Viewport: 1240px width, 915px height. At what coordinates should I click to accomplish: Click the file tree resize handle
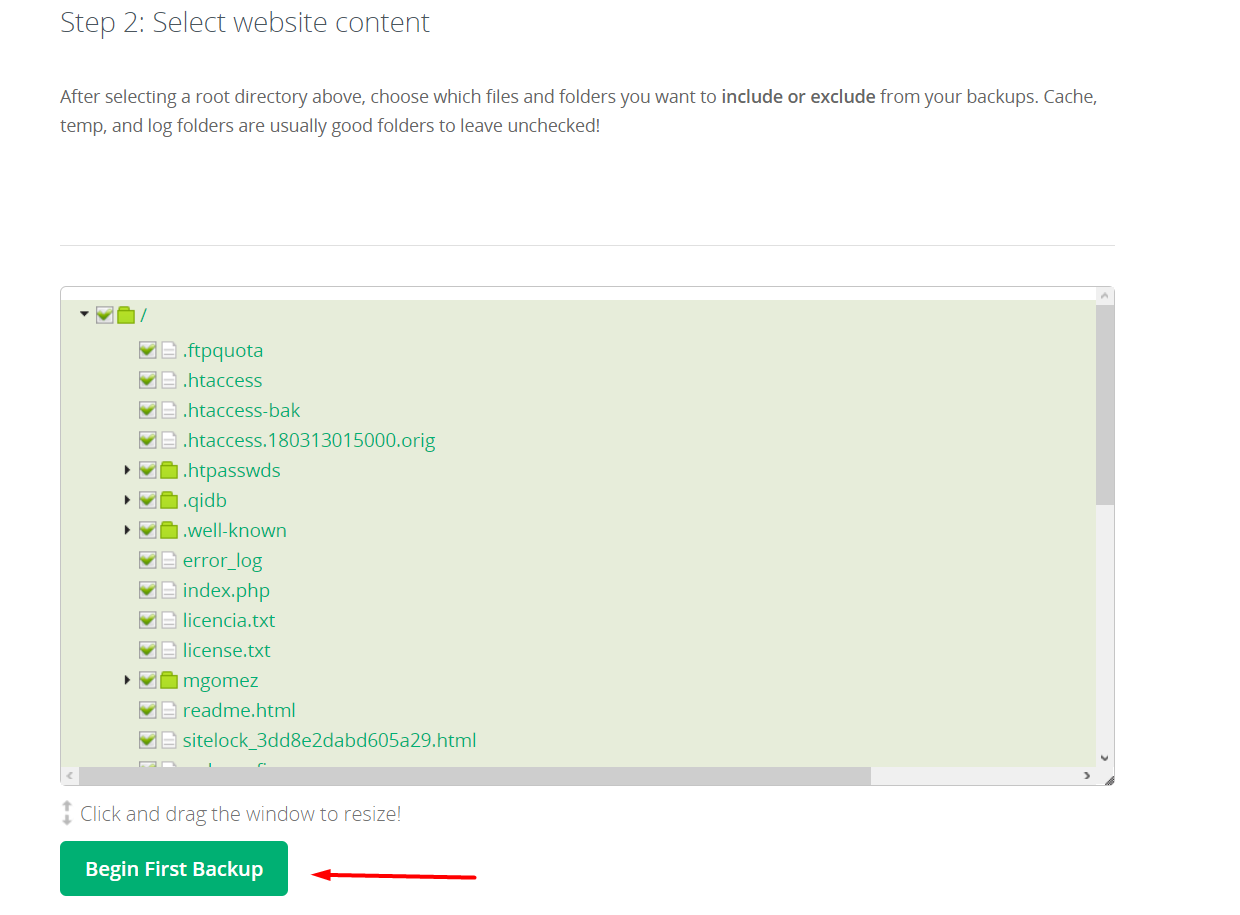pyautogui.click(x=1107, y=778)
